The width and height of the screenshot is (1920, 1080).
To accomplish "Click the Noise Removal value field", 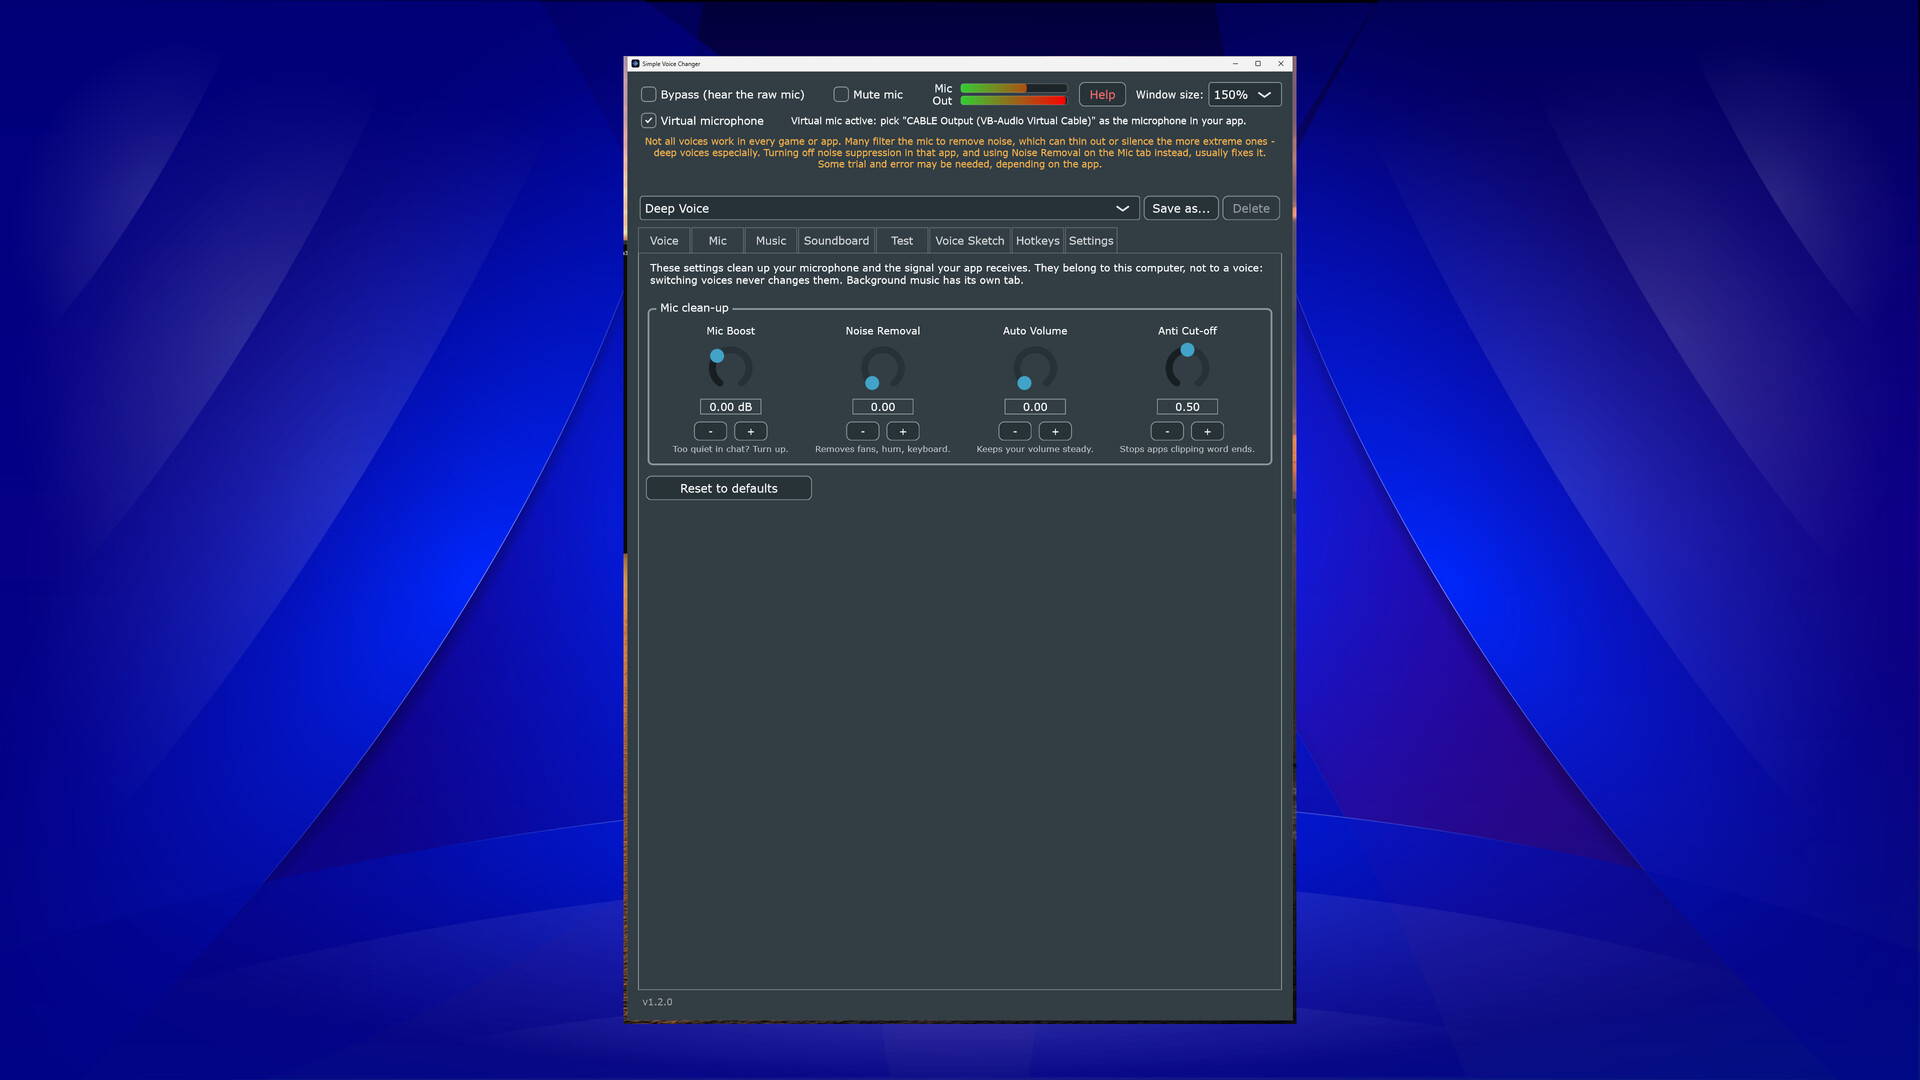I will [x=883, y=407].
